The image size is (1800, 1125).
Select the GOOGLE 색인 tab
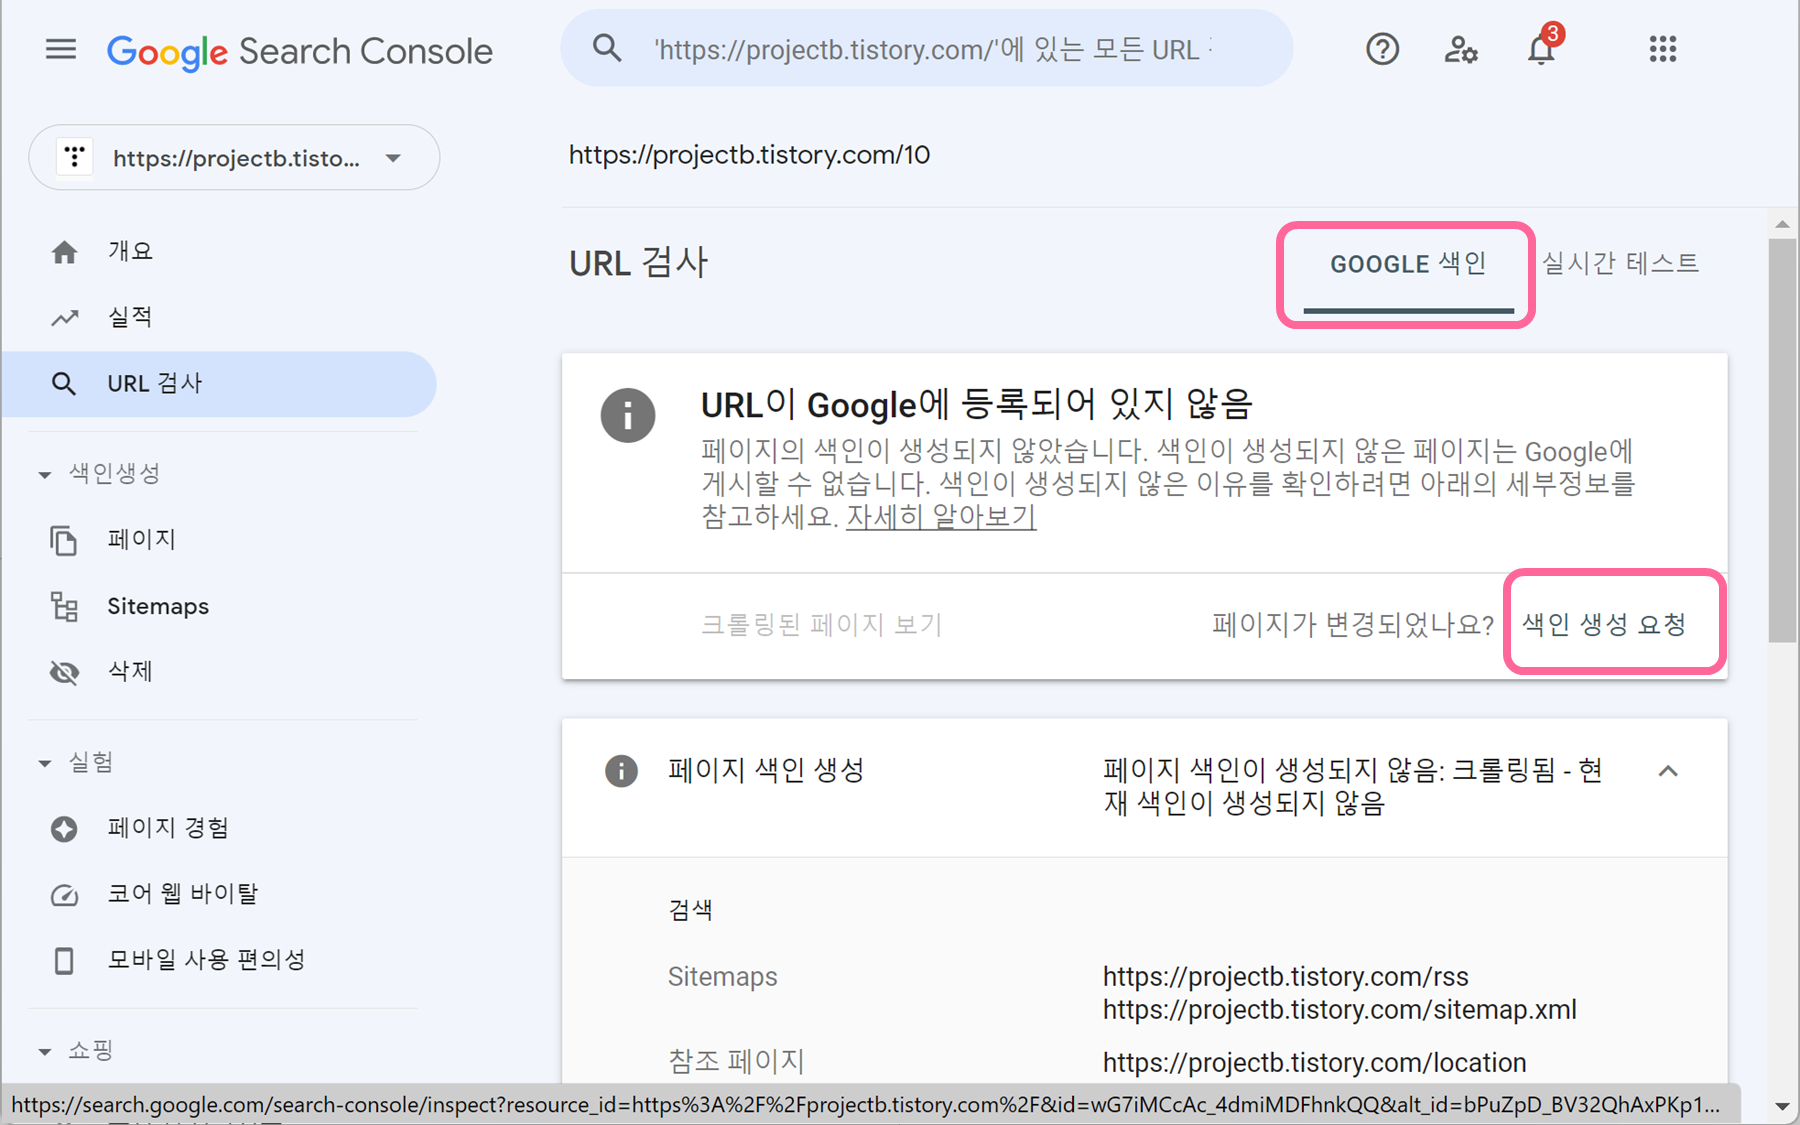click(1408, 264)
